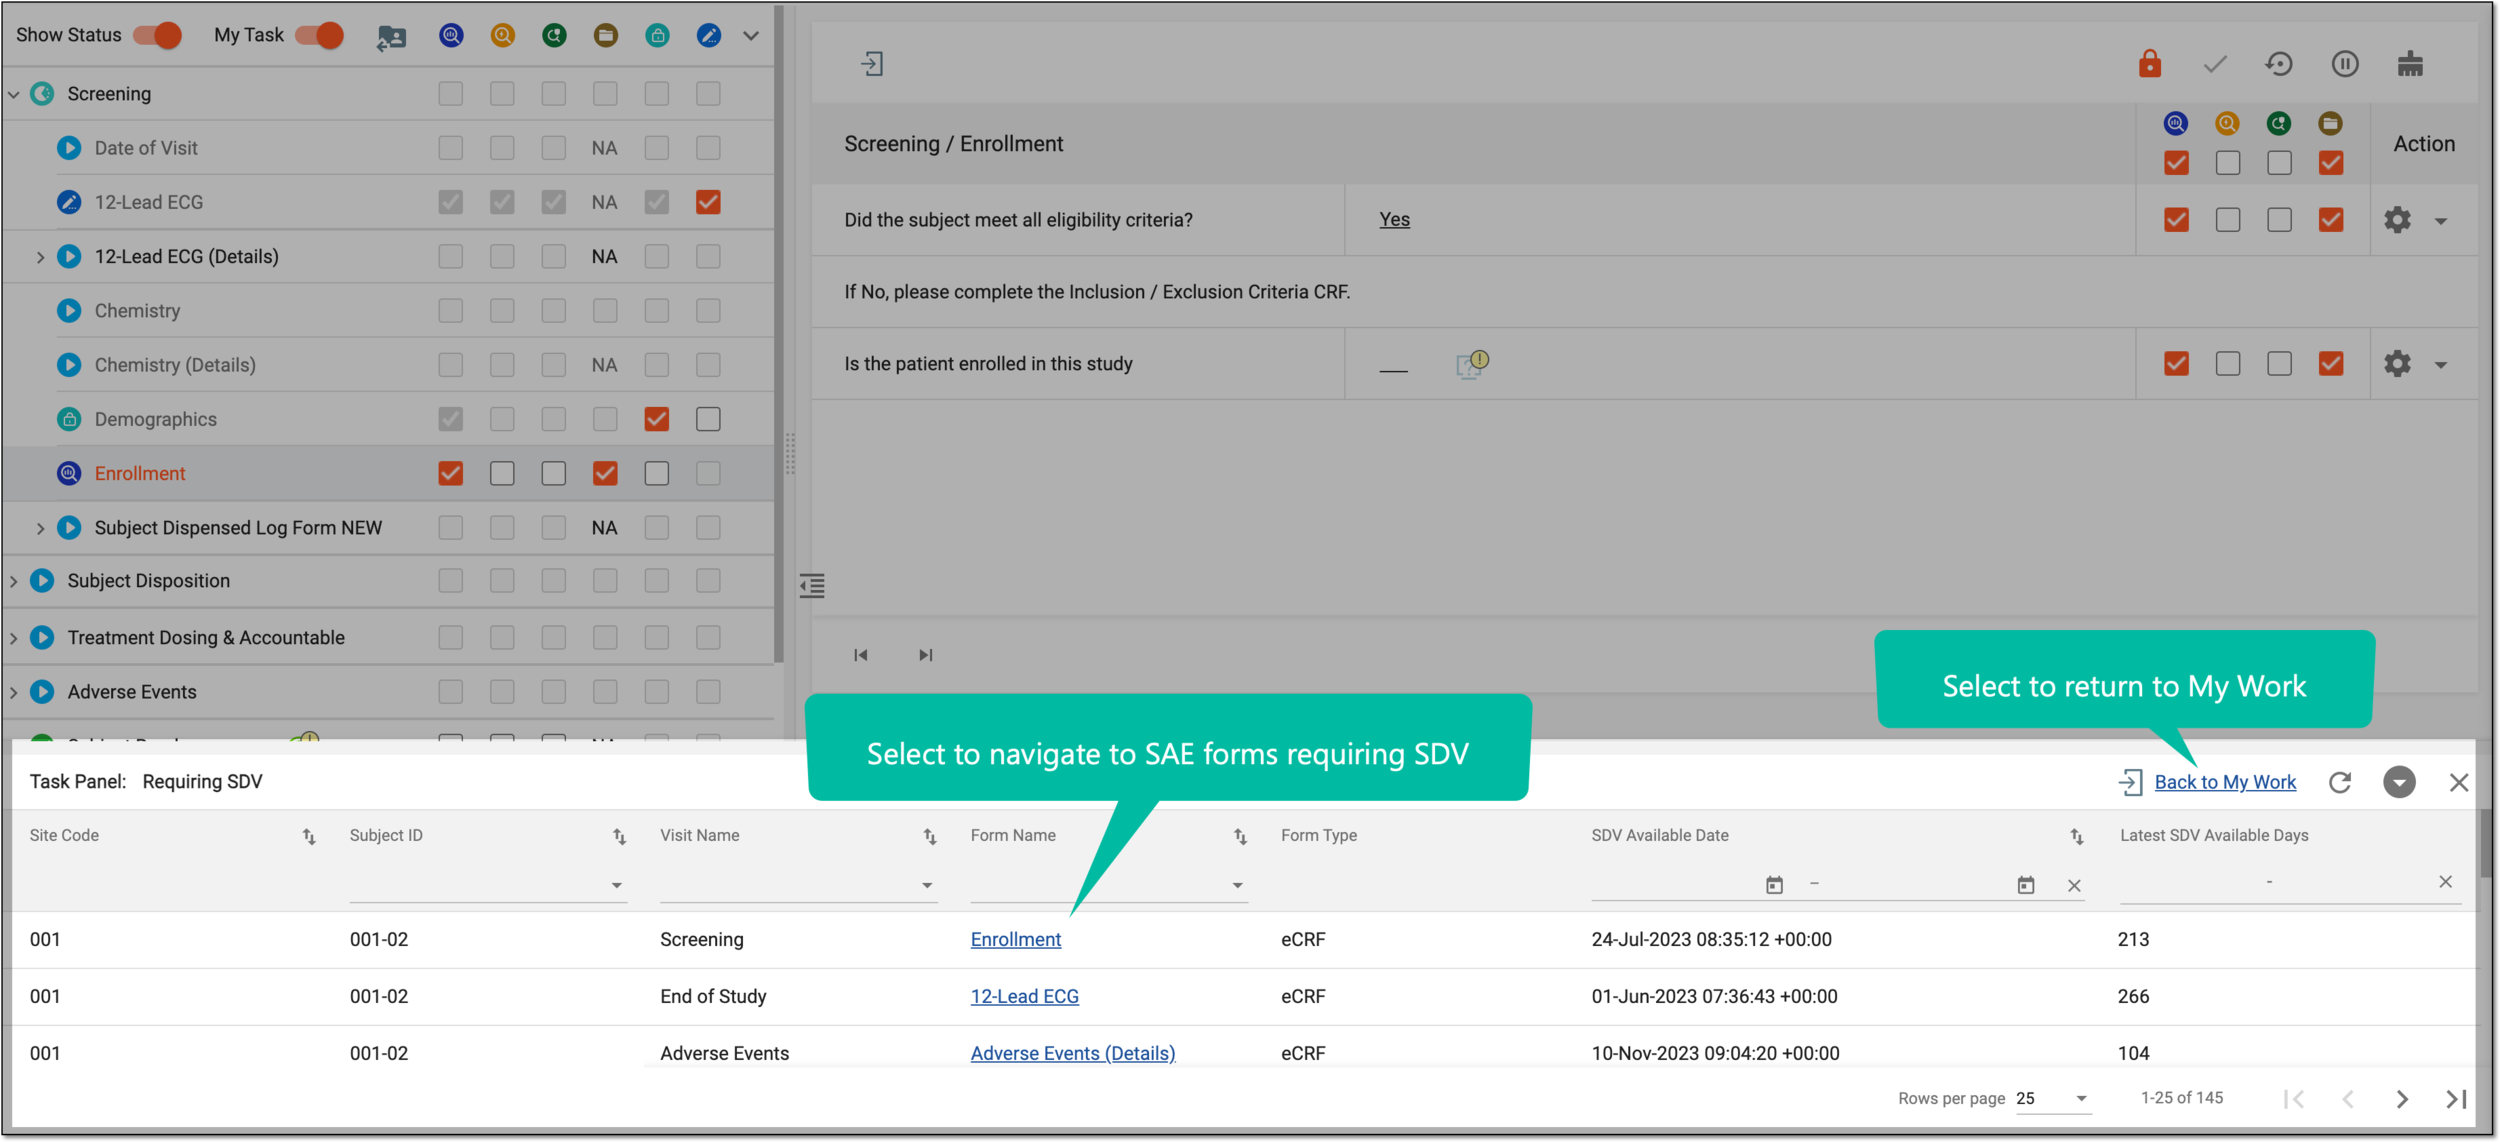Click the query warning icon for patient enrolled question

pos(1472,363)
